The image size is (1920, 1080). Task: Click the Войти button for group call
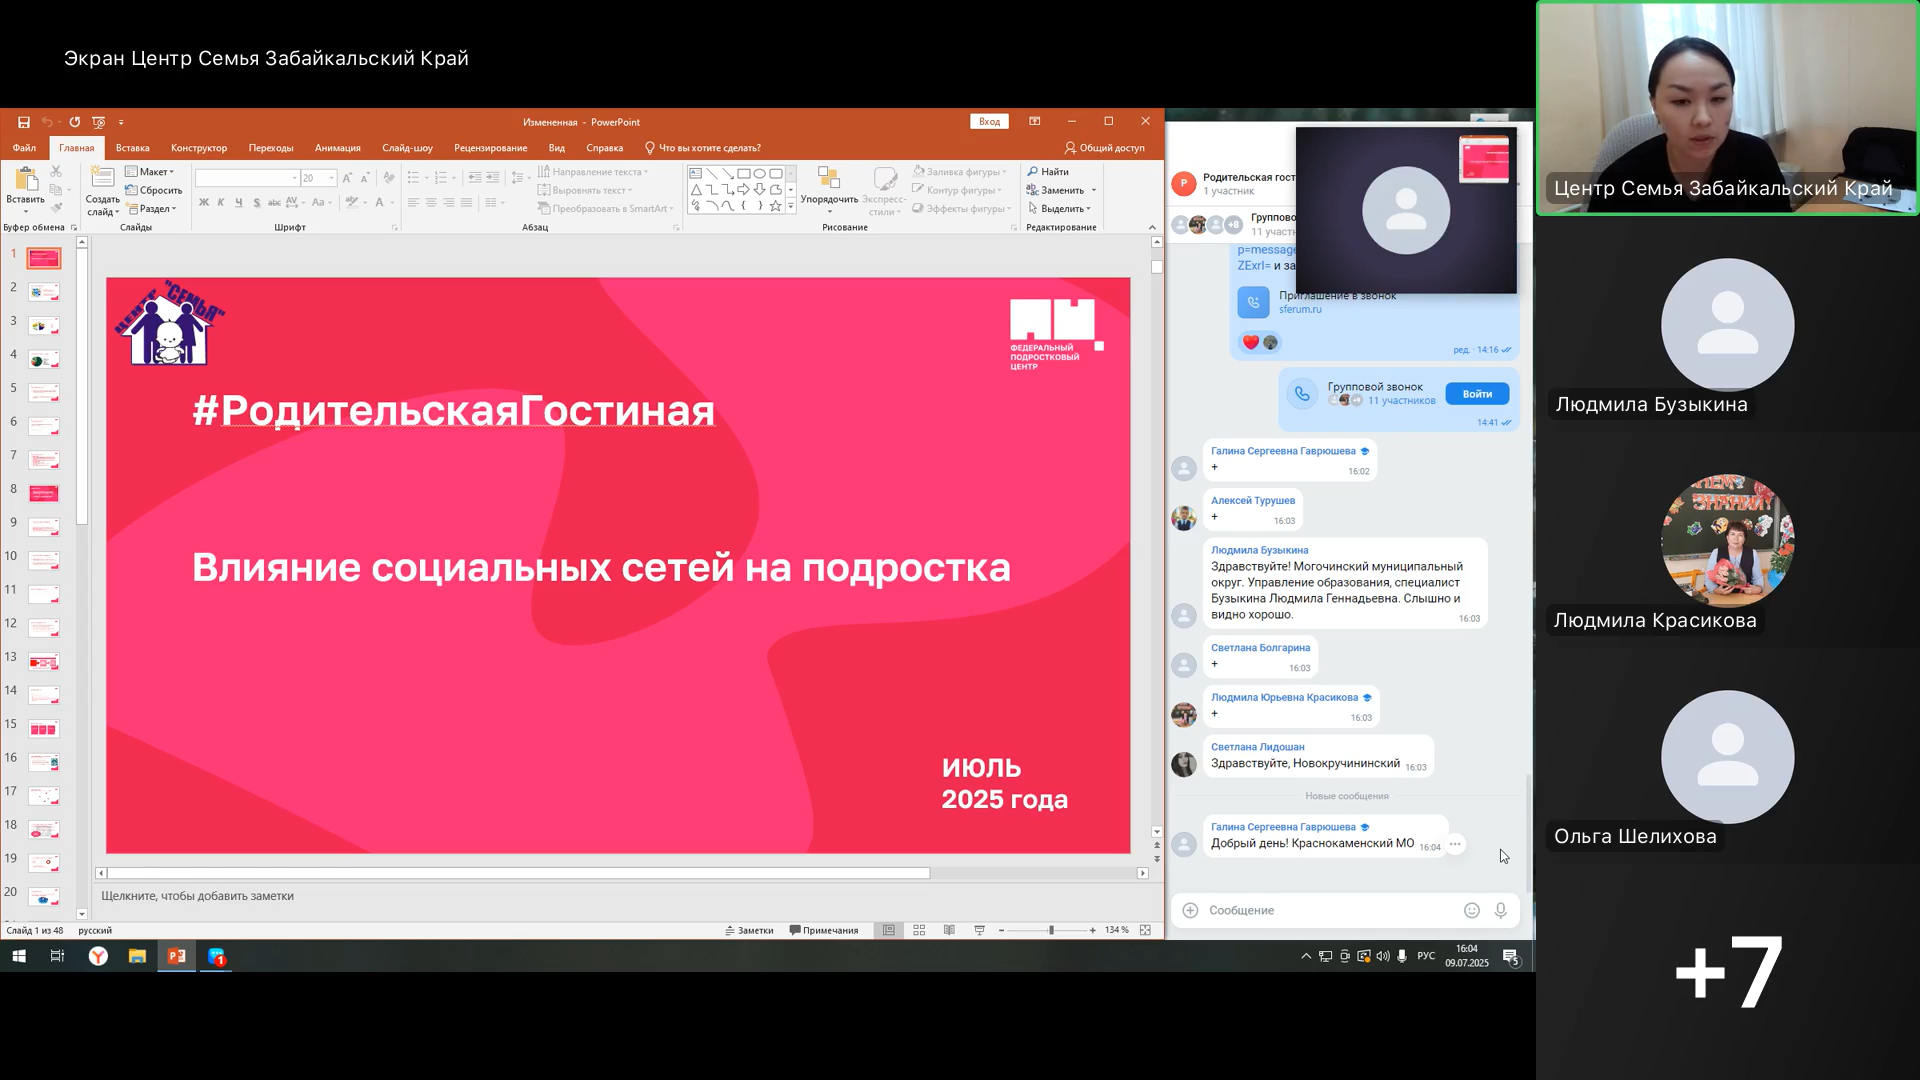coord(1476,394)
